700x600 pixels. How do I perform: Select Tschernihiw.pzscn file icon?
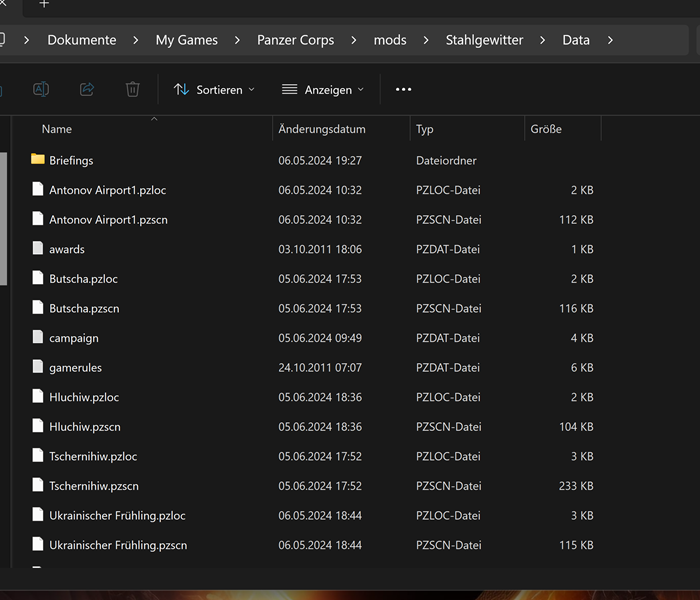(38, 485)
